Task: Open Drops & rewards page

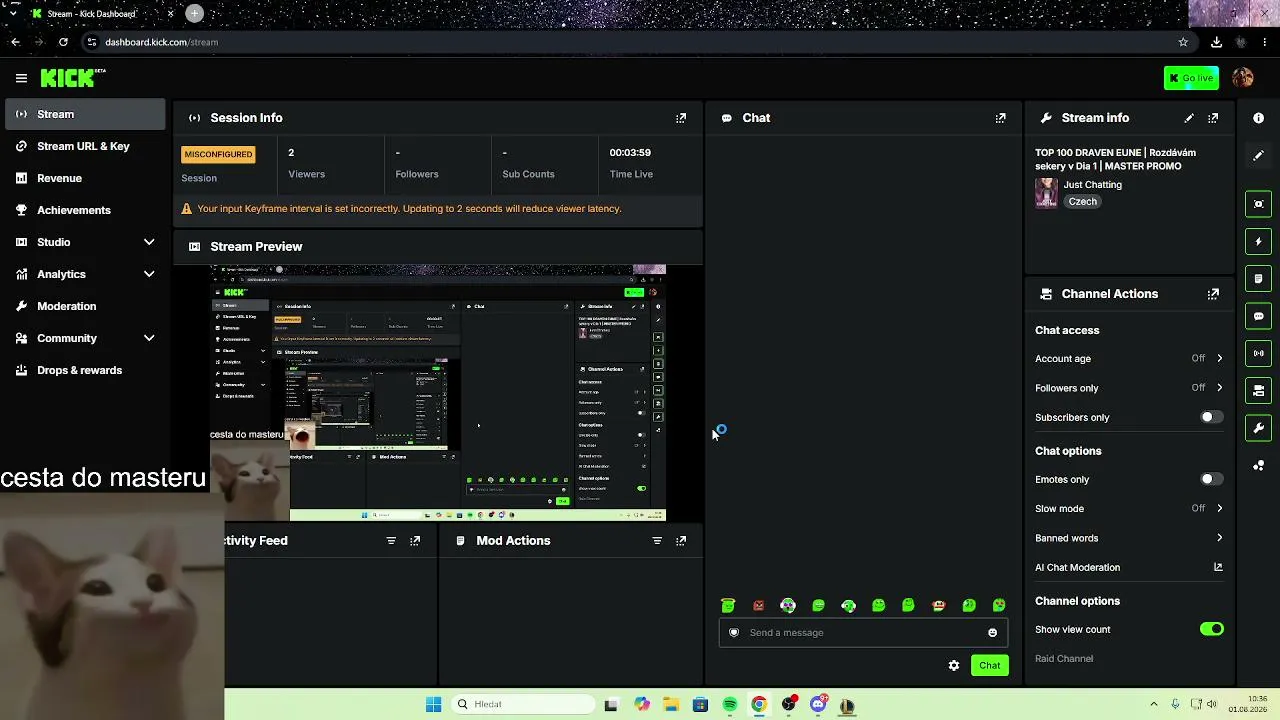Action: [85, 370]
